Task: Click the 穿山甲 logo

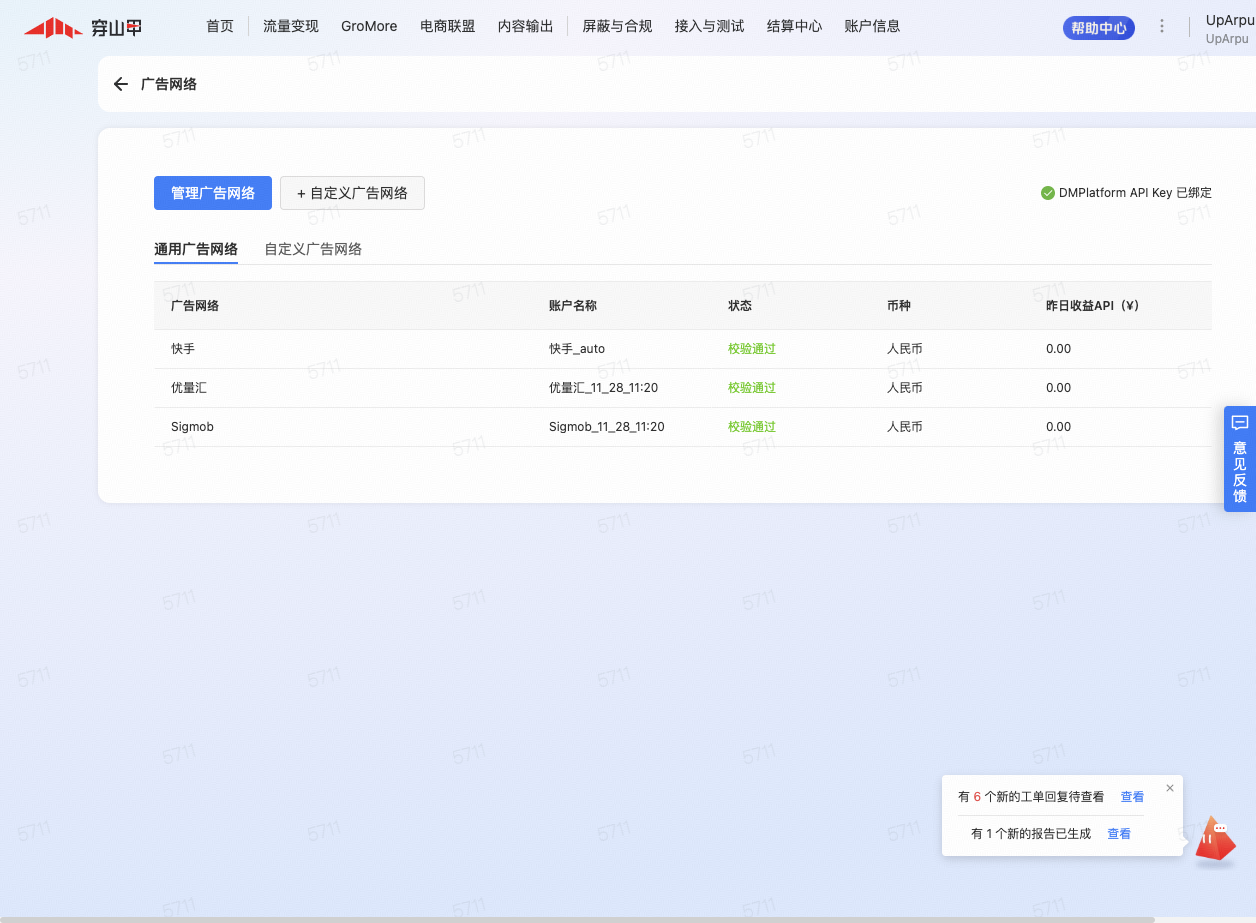Action: 83,27
